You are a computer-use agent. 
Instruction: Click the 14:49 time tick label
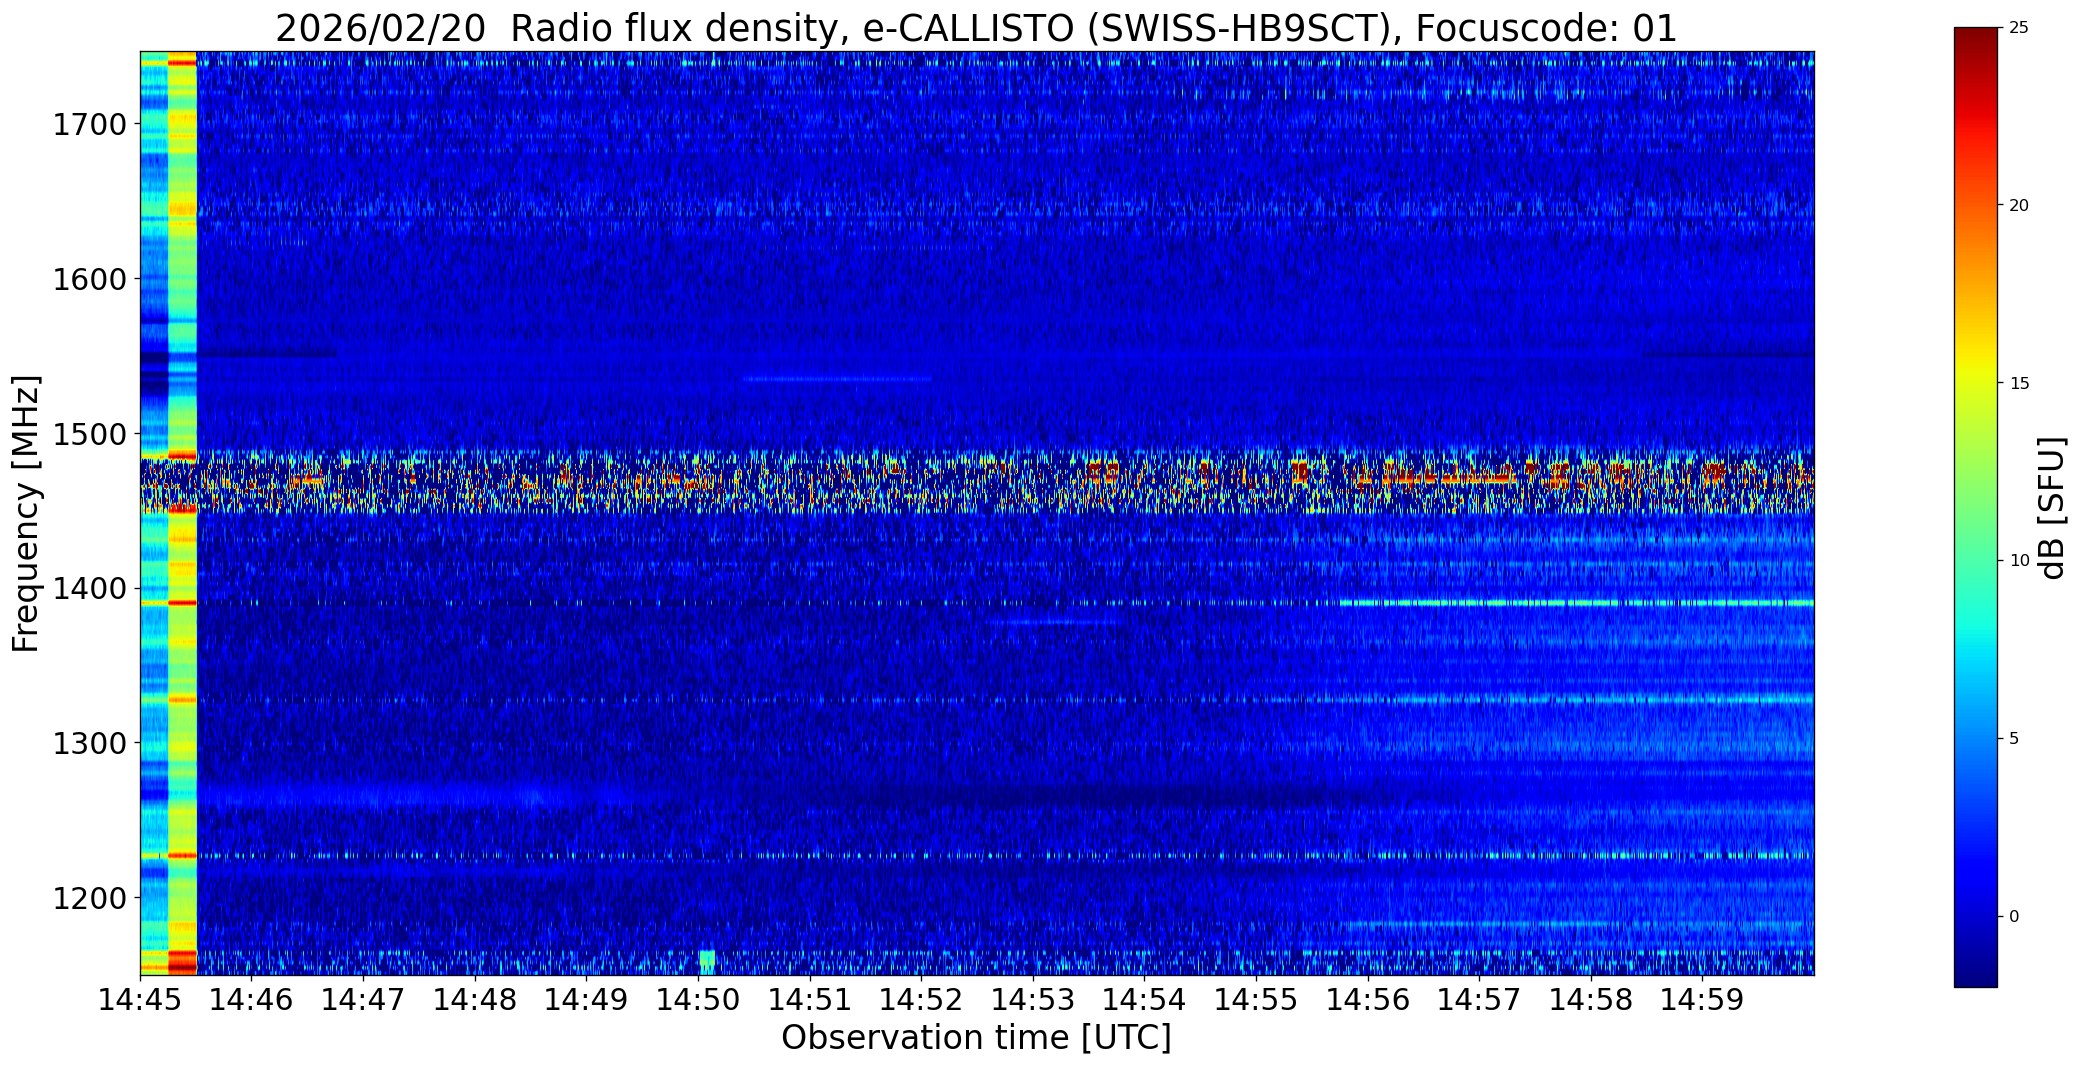tap(587, 999)
